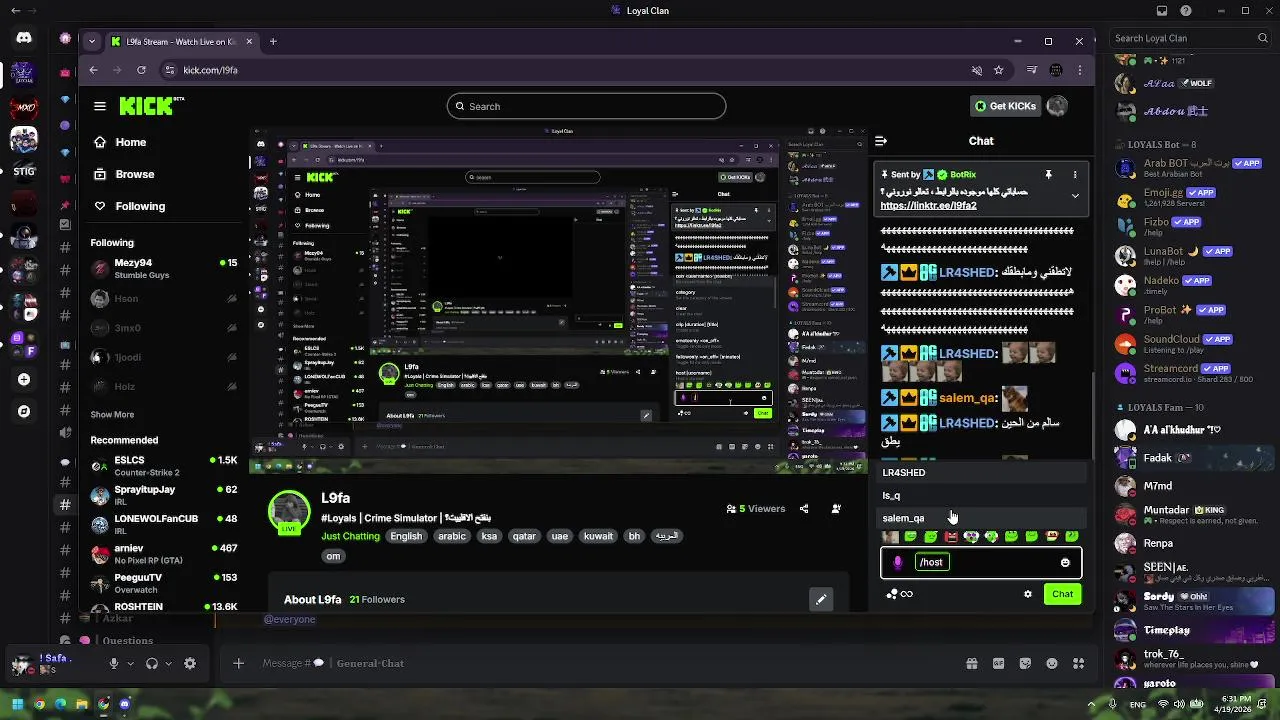Open Discord gift icon in message bar
The height and width of the screenshot is (720, 1280).
coord(971,663)
